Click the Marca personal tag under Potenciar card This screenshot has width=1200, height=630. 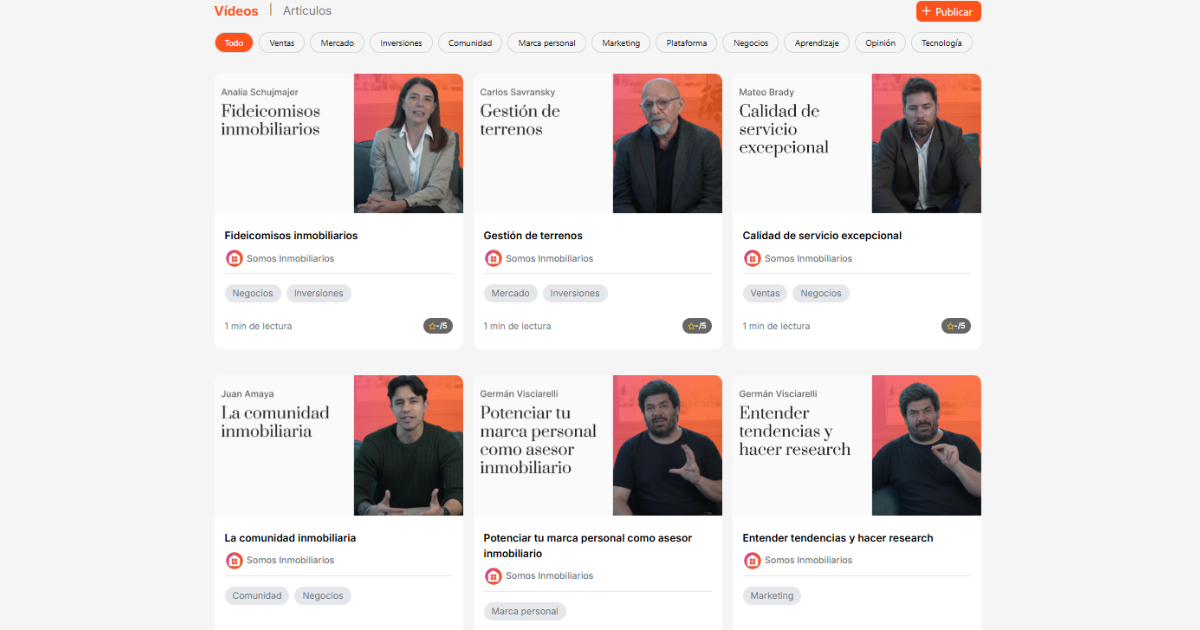(524, 610)
